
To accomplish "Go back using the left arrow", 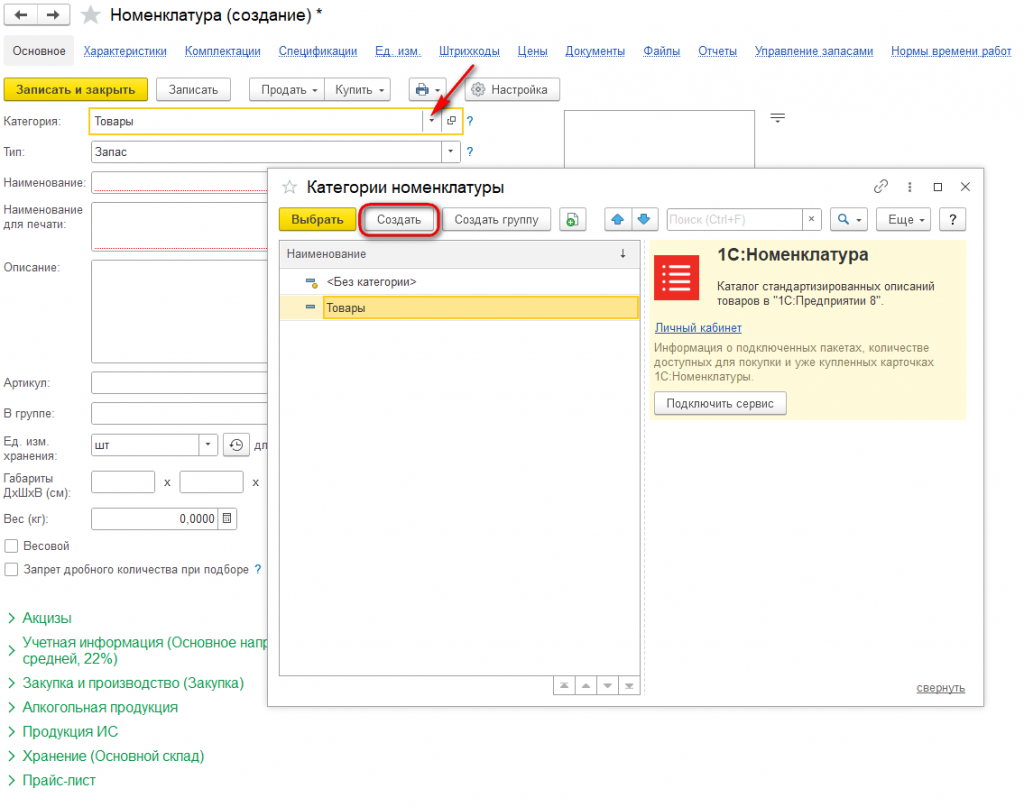I will tap(21, 14).
